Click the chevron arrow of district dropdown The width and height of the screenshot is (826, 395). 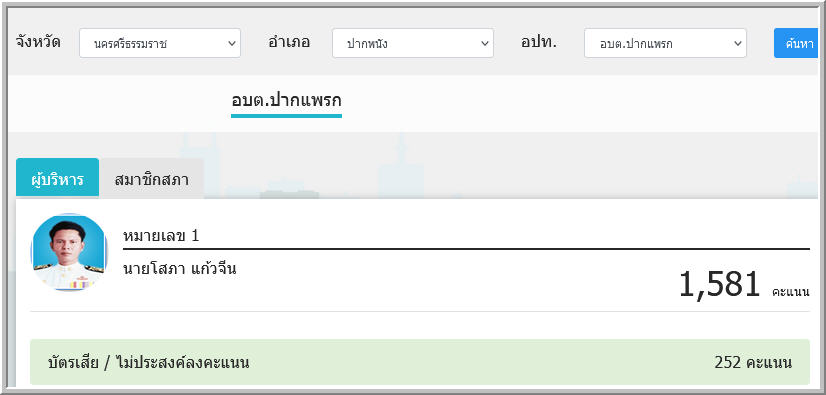tap(485, 43)
